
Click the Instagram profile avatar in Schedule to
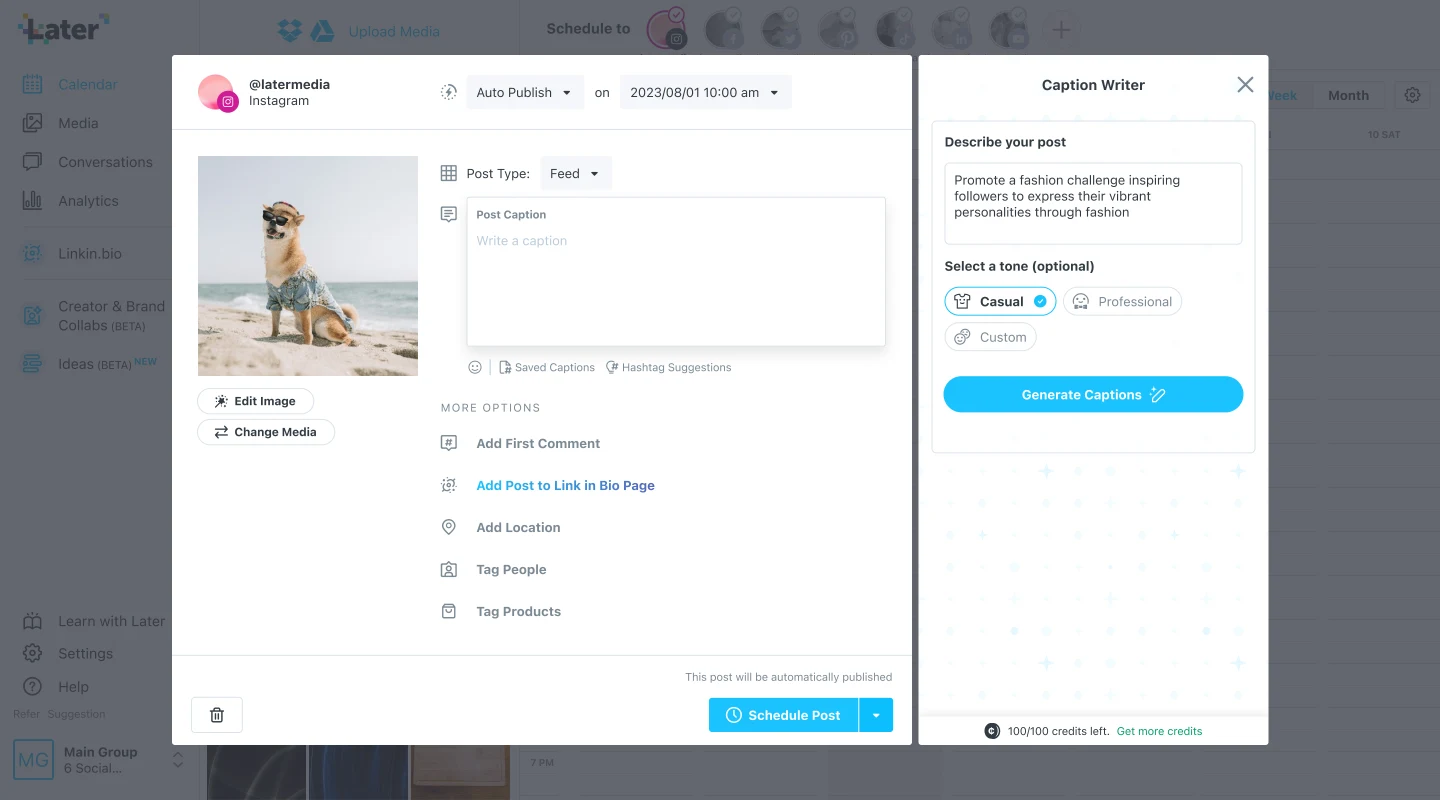667,29
